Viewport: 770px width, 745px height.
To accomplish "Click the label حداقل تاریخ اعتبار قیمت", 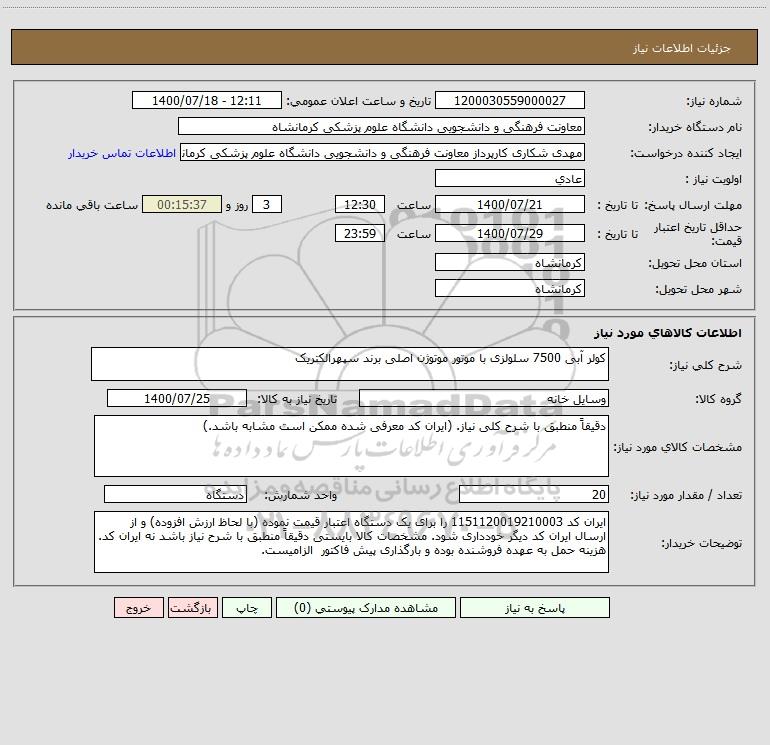I will (x=698, y=234).
